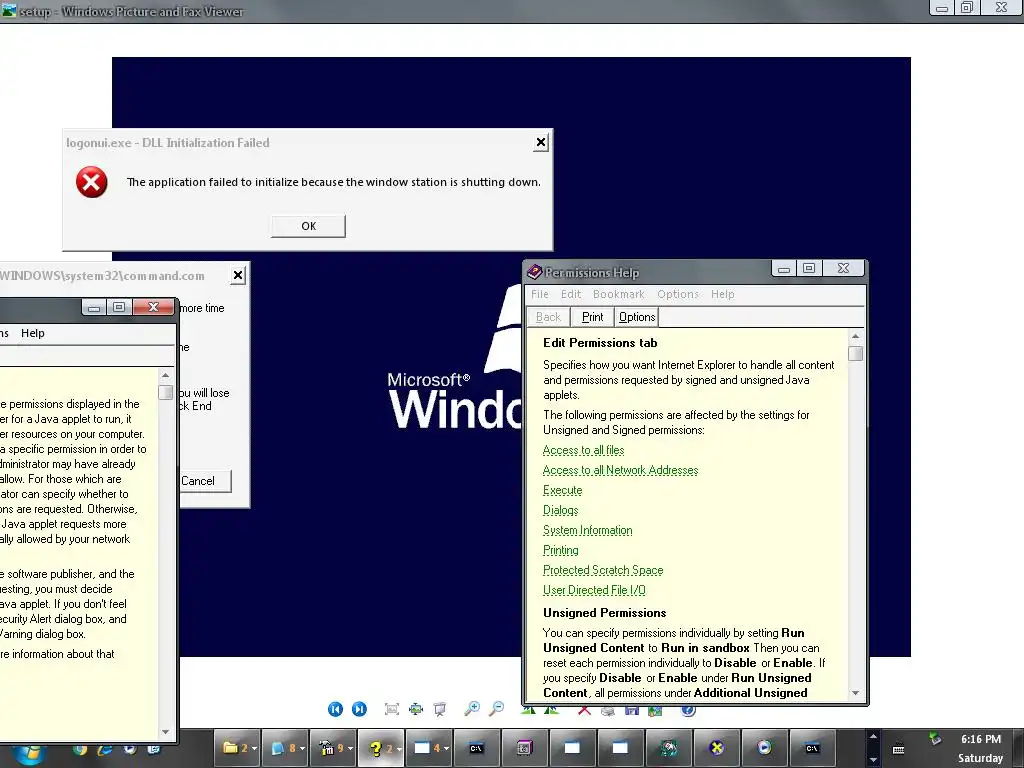Open the Protected Scratch Space link
The image size is (1024, 768).
click(x=603, y=570)
